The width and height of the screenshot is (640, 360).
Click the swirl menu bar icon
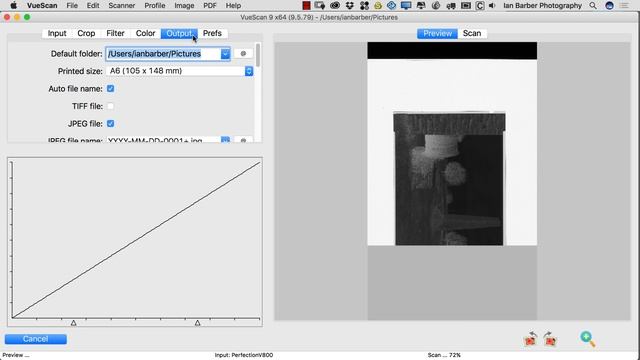(x=436, y=6)
